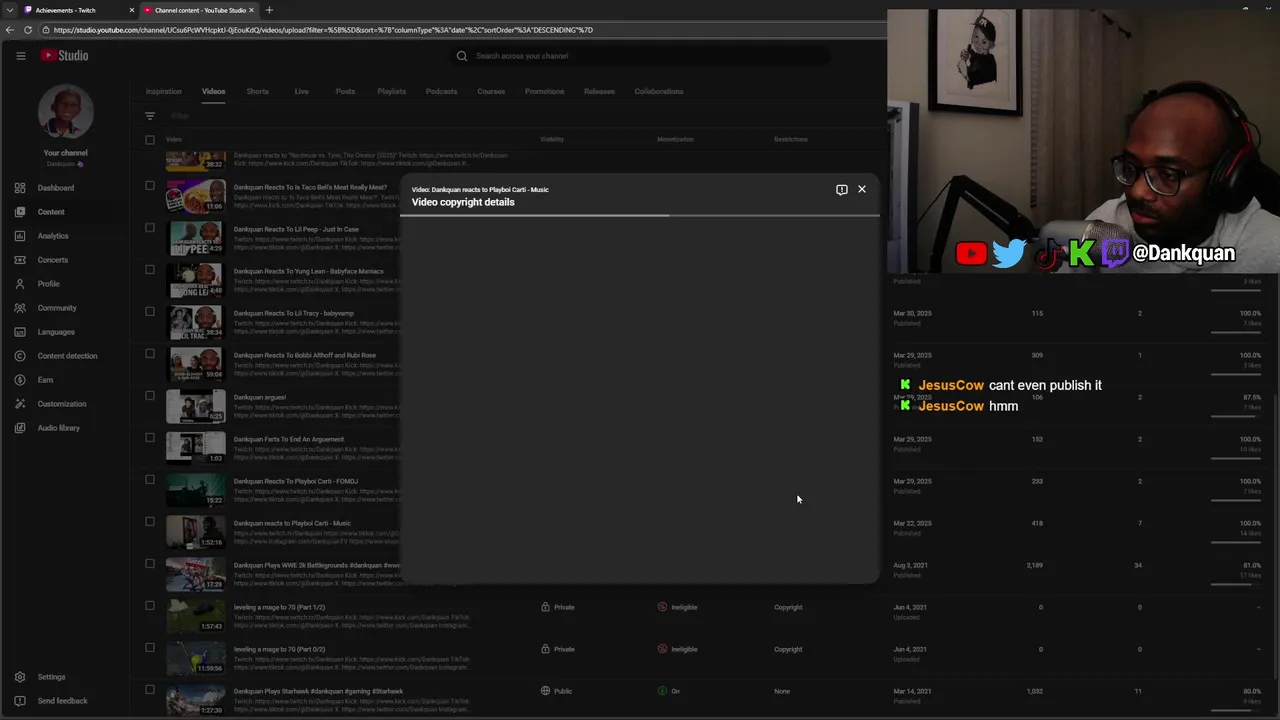Click the filter icon above video list
The height and width of the screenshot is (720, 1280).
(x=150, y=116)
